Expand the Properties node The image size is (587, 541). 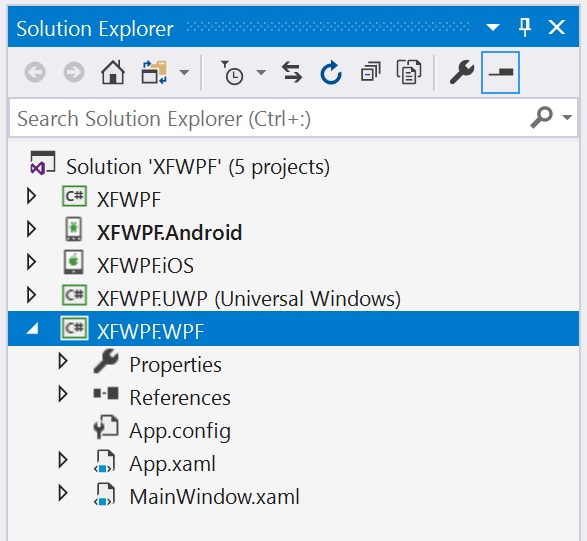coord(63,361)
